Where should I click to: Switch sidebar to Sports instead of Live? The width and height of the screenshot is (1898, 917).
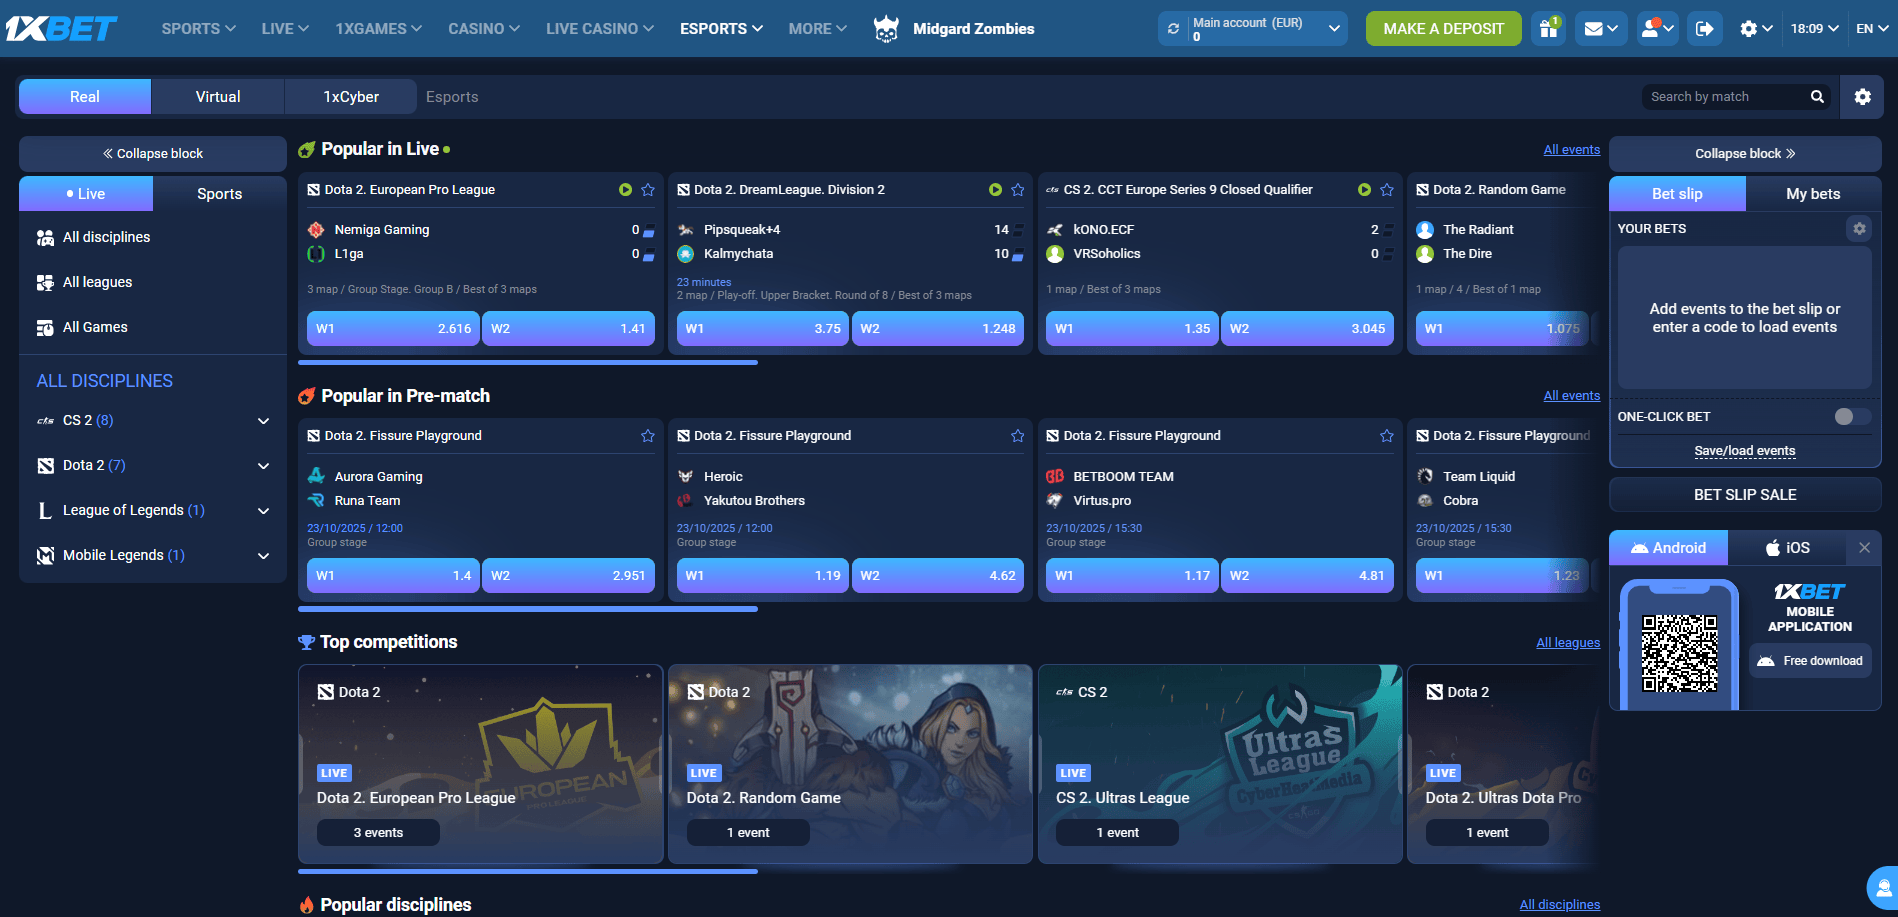coord(219,193)
